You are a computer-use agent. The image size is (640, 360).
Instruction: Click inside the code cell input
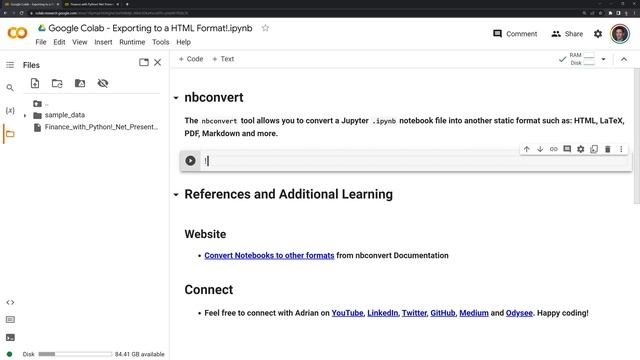click(x=414, y=160)
